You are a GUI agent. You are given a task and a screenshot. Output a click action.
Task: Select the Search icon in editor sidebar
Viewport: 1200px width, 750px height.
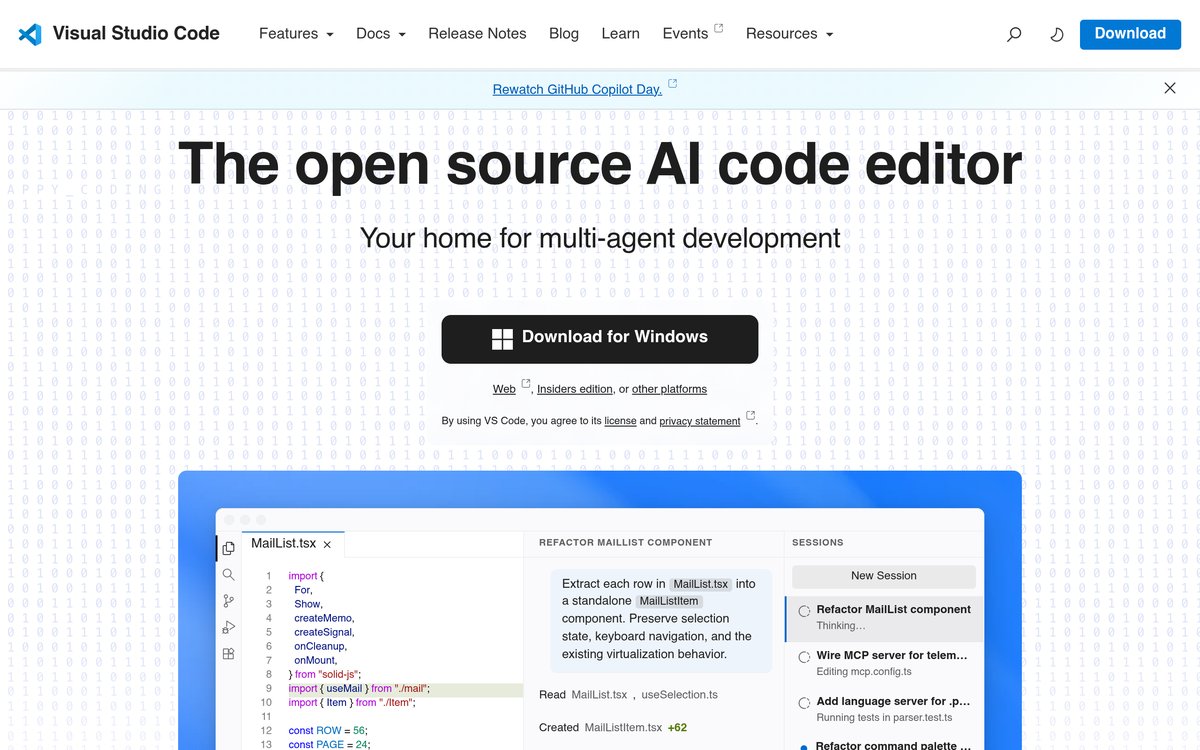click(229, 574)
